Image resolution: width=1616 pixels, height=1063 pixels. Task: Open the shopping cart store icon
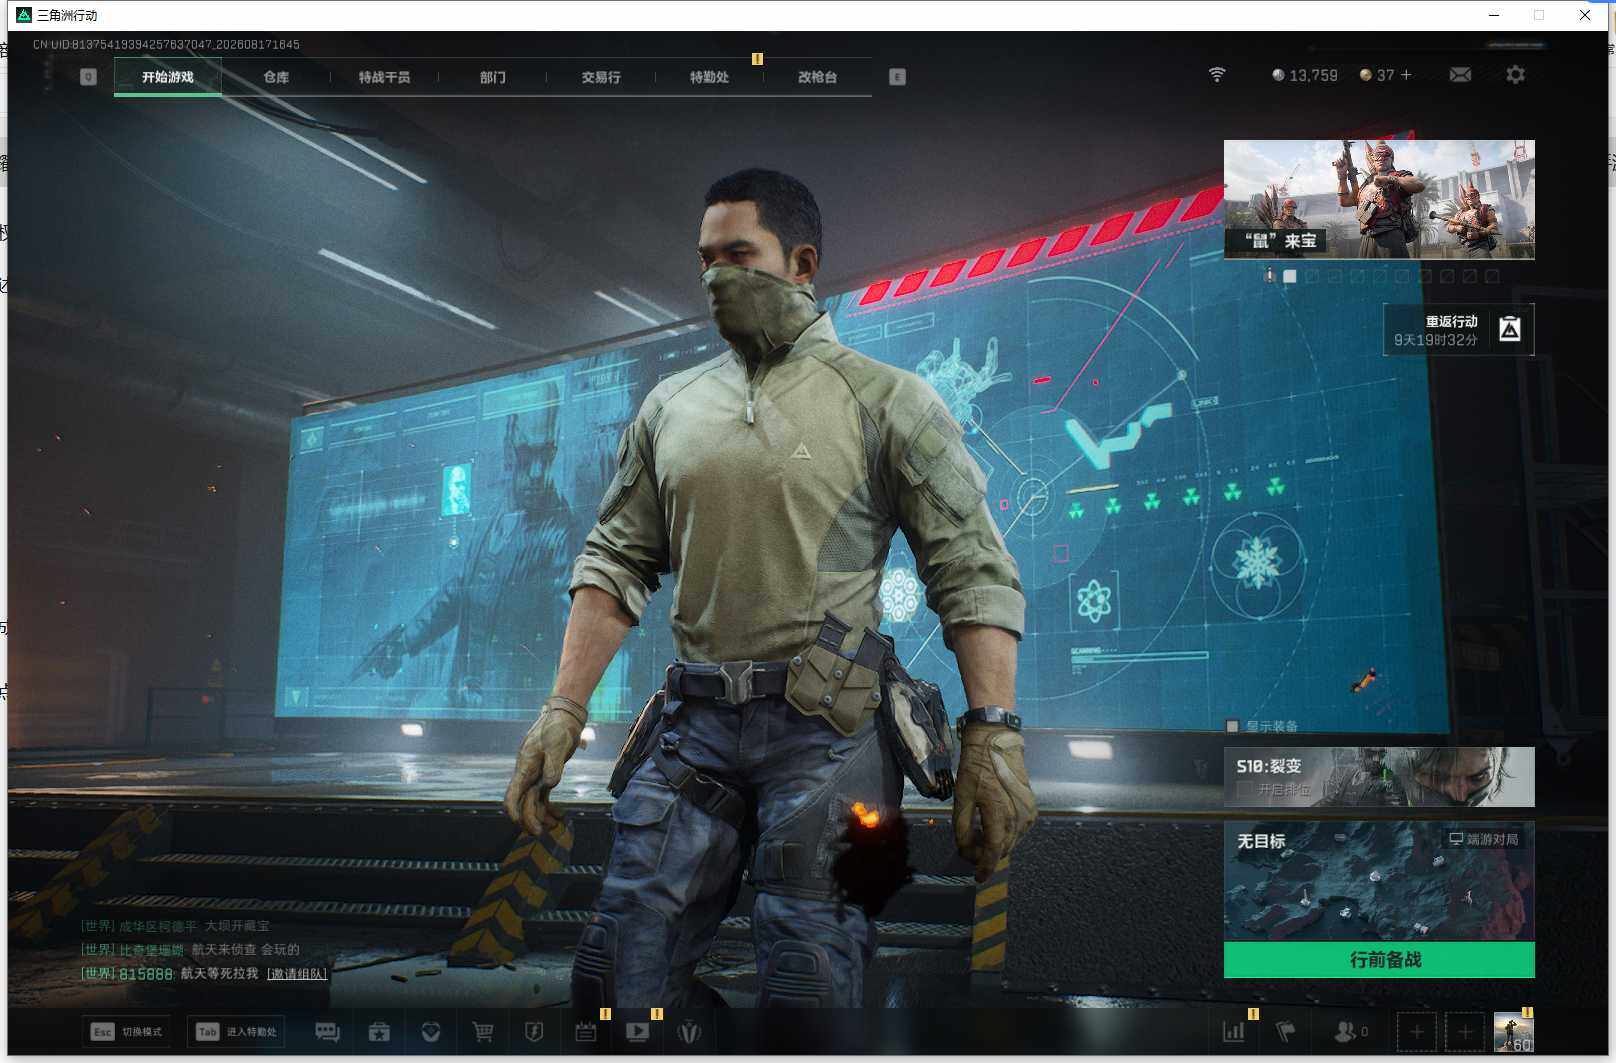483,1032
